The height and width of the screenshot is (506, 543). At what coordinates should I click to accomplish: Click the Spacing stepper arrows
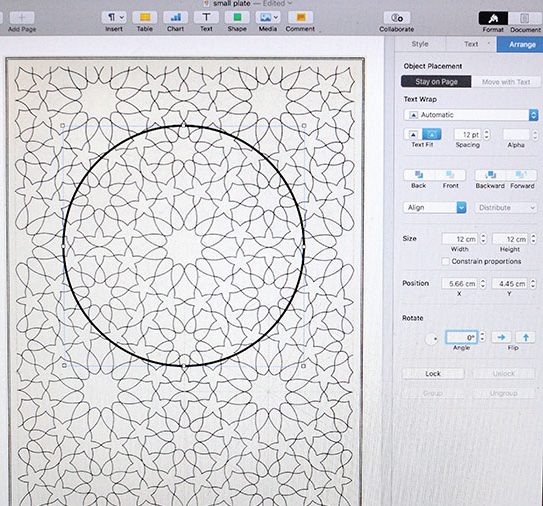point(487,134)
